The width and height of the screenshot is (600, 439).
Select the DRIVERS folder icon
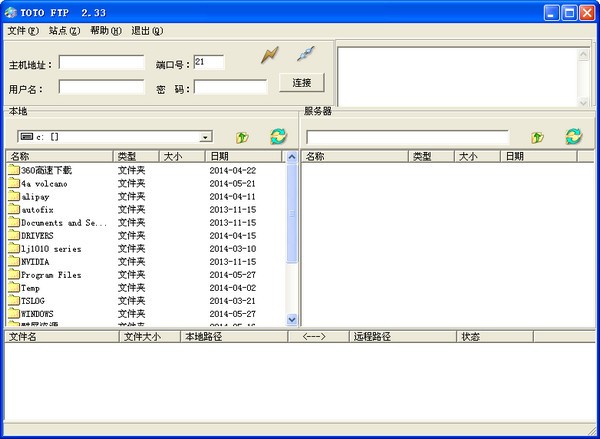14,235
